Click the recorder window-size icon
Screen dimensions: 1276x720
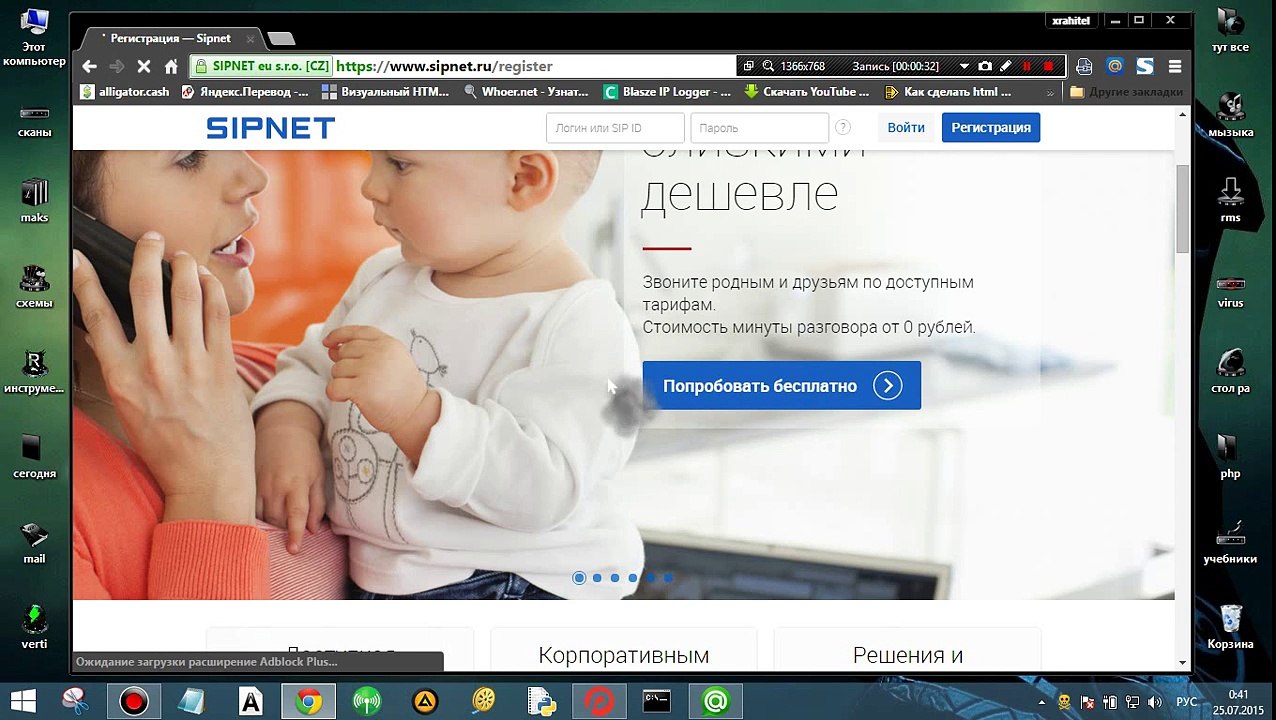click(x=748, y=66)
